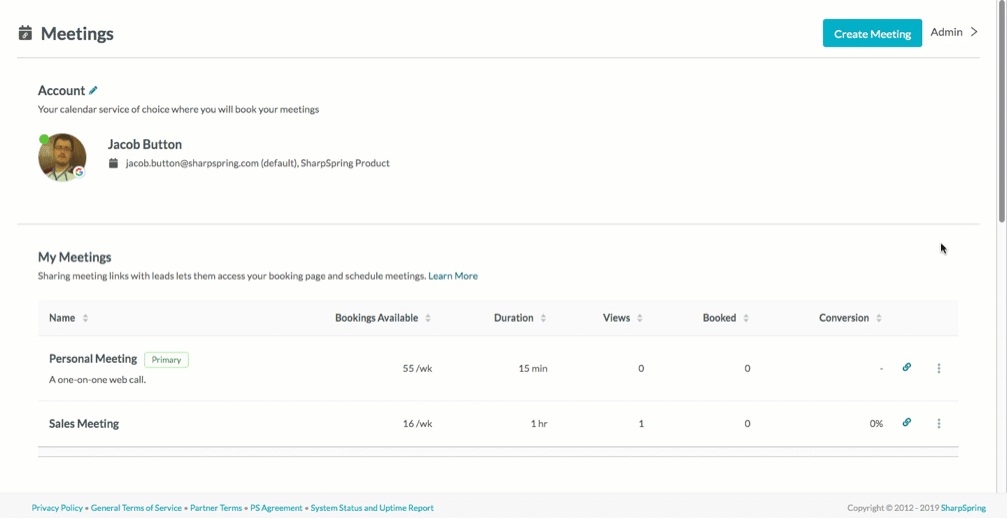Screen dimensions: 1007x518
Task: Click the Create Meeting button
Action: coord(872,33)
